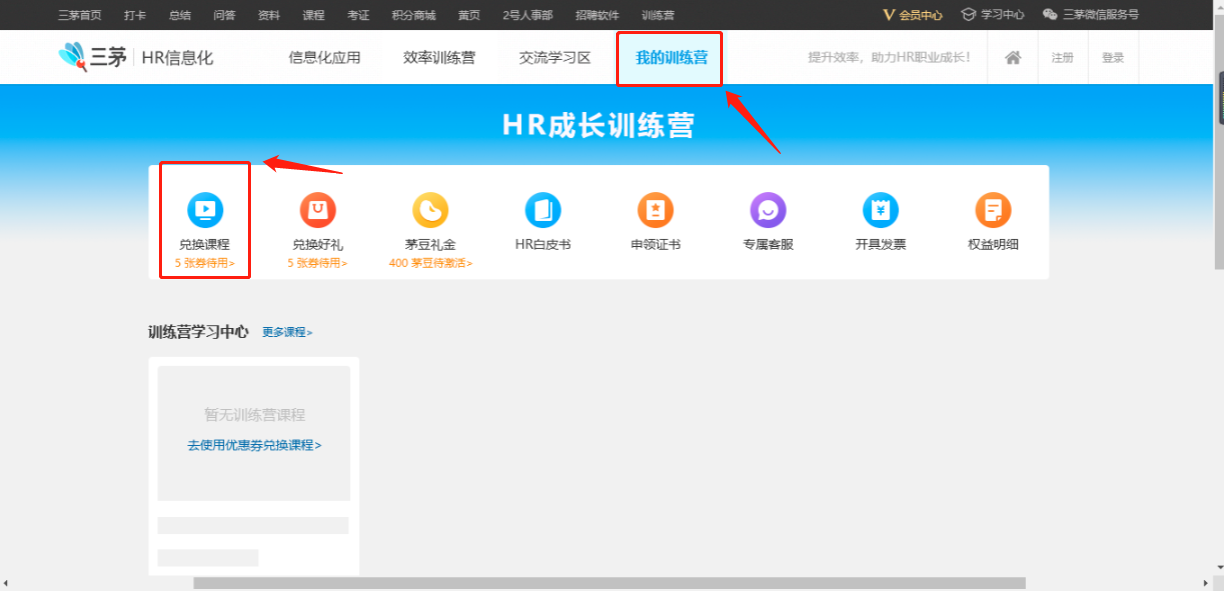Viewport: 1224px width, 591px height.
Task: Open the 兑换好礼 gift exchange icon
Action: [318, 210]
